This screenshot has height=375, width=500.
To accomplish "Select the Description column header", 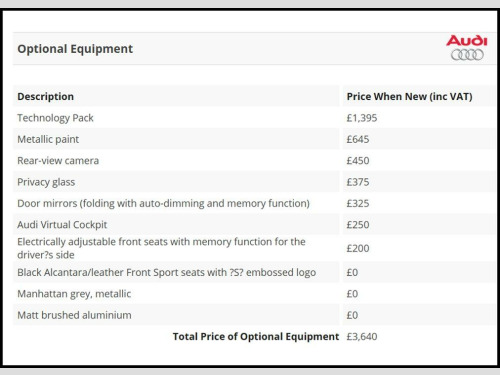I will [x=45, y=96].
